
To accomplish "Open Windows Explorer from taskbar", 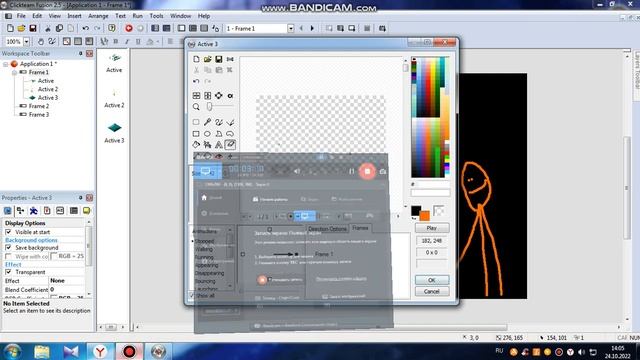I will (42, 351).
